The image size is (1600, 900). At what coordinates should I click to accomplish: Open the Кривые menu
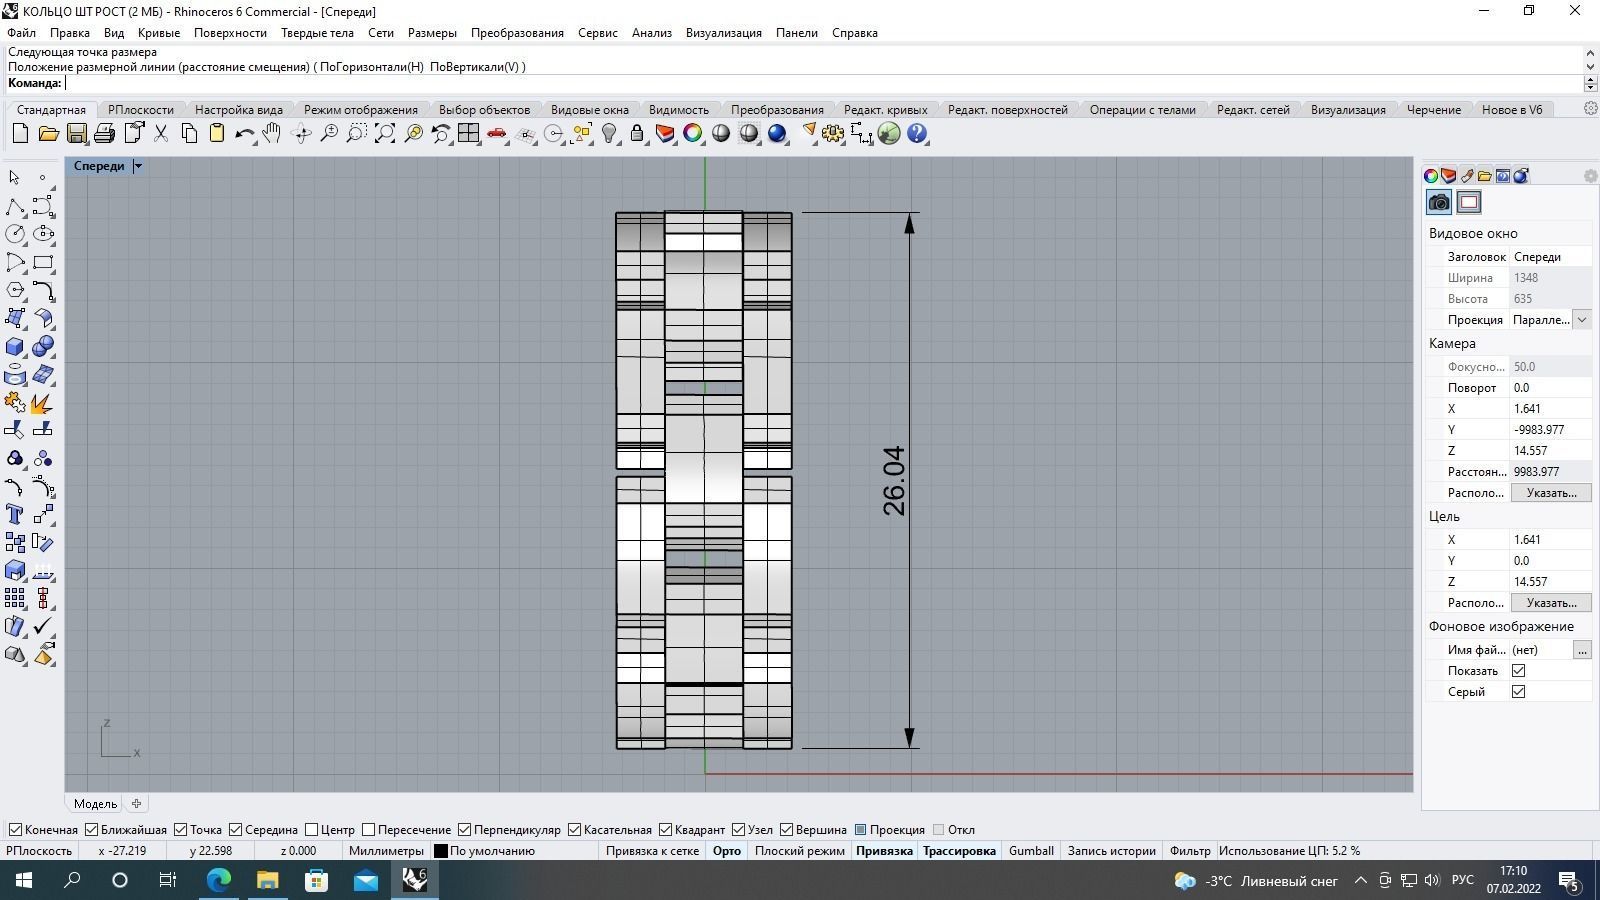click(159, 32)
